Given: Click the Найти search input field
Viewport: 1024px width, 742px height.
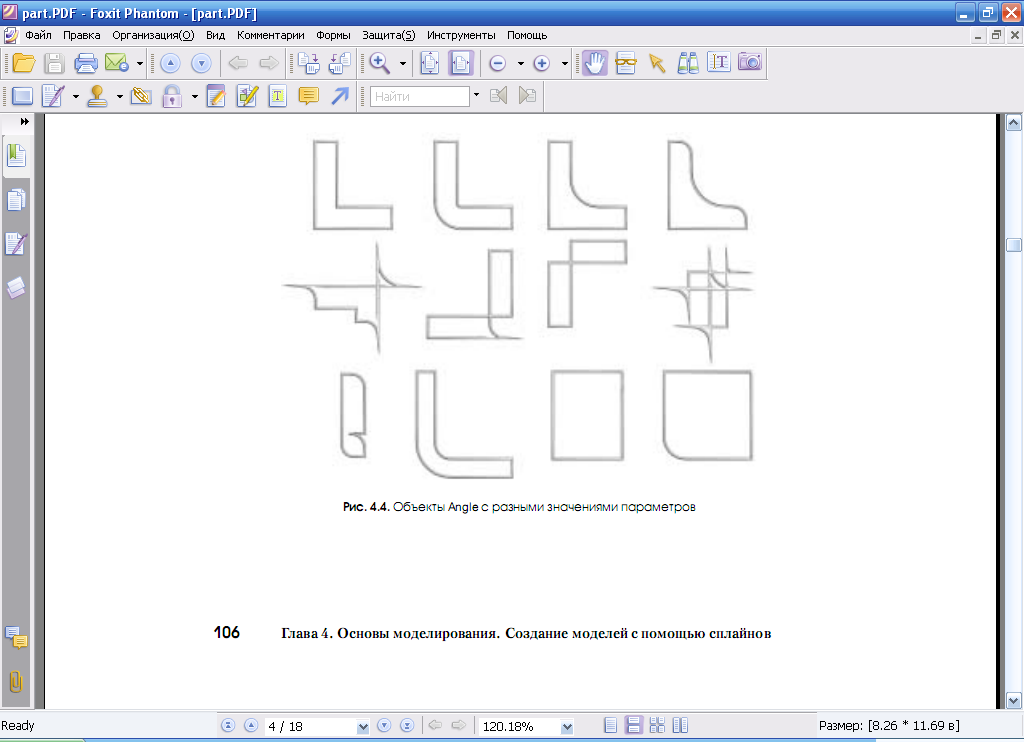Looking at the screenshot, I should point(420,97).
